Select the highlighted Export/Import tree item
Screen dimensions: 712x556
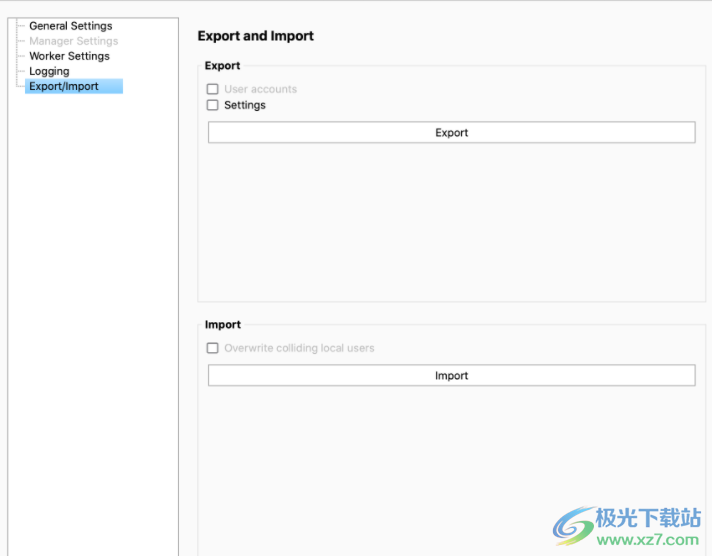tap(64, 86)
